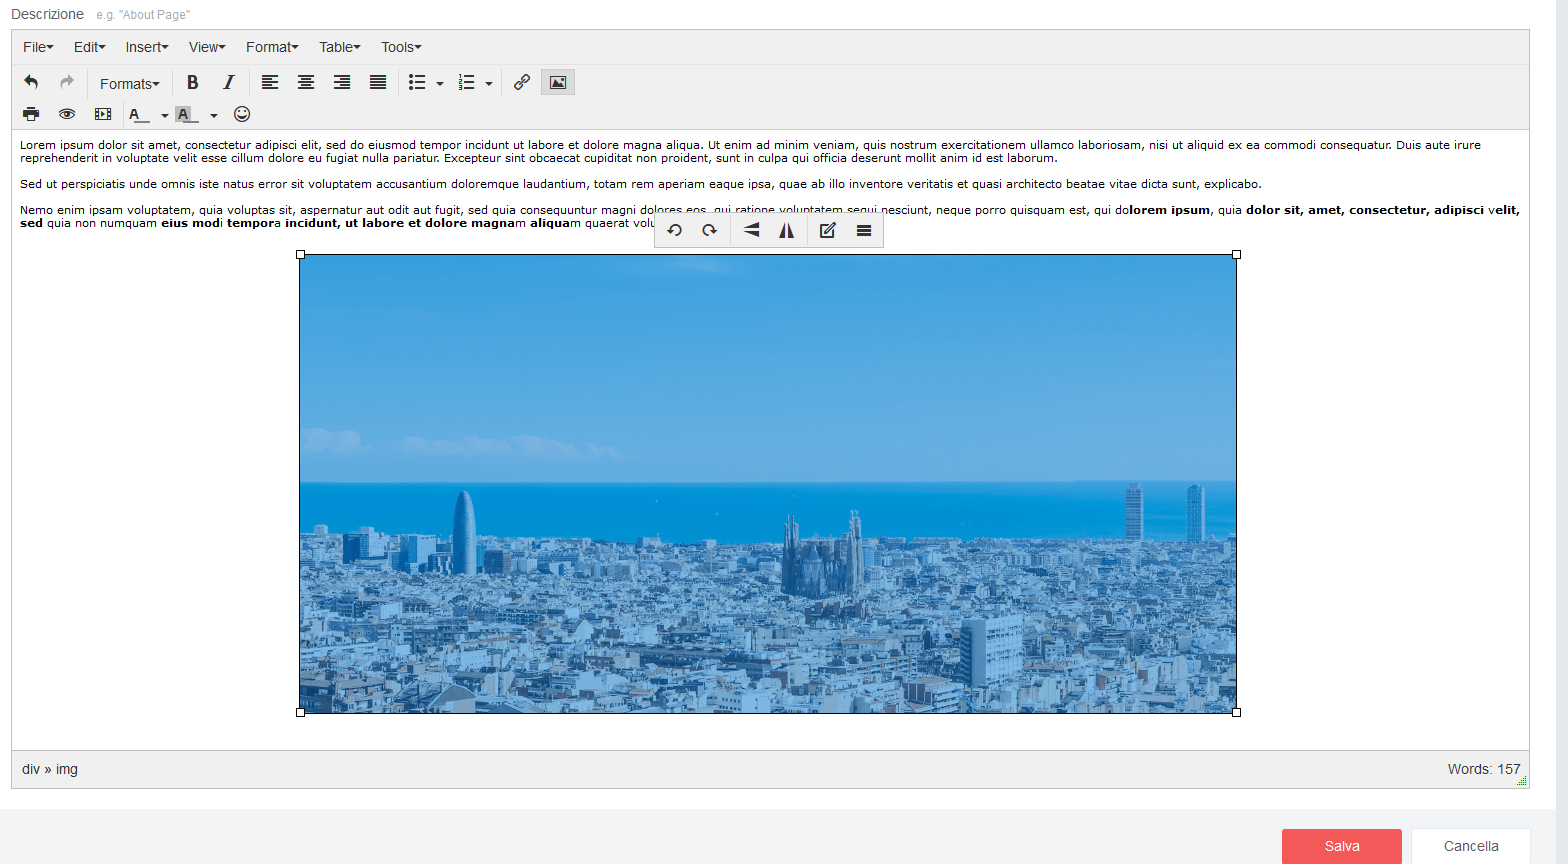
Task: Flip the image horizontally
Action: [x=787, y=231]
